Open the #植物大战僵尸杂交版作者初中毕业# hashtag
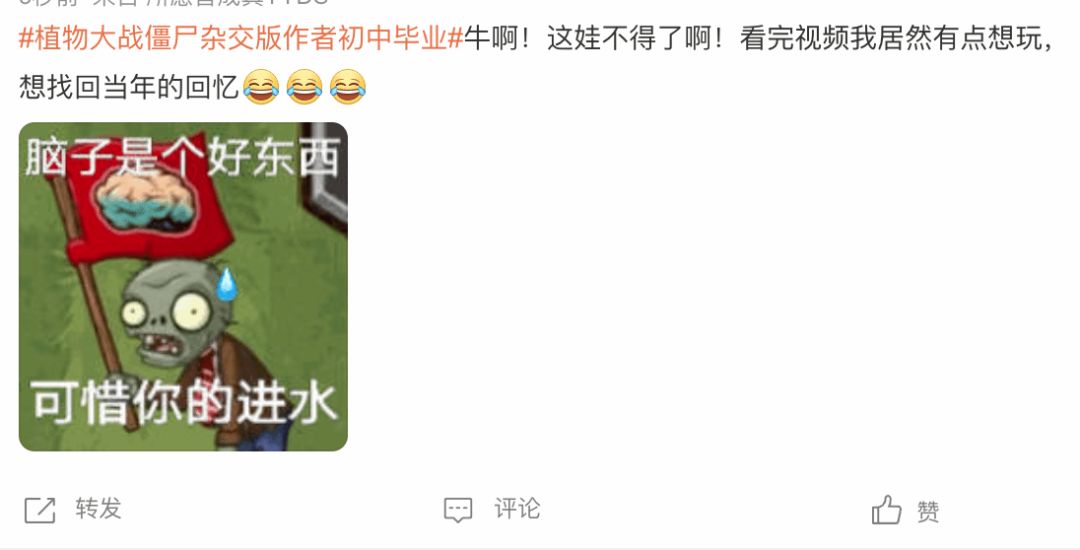 (x=240, y=39)
